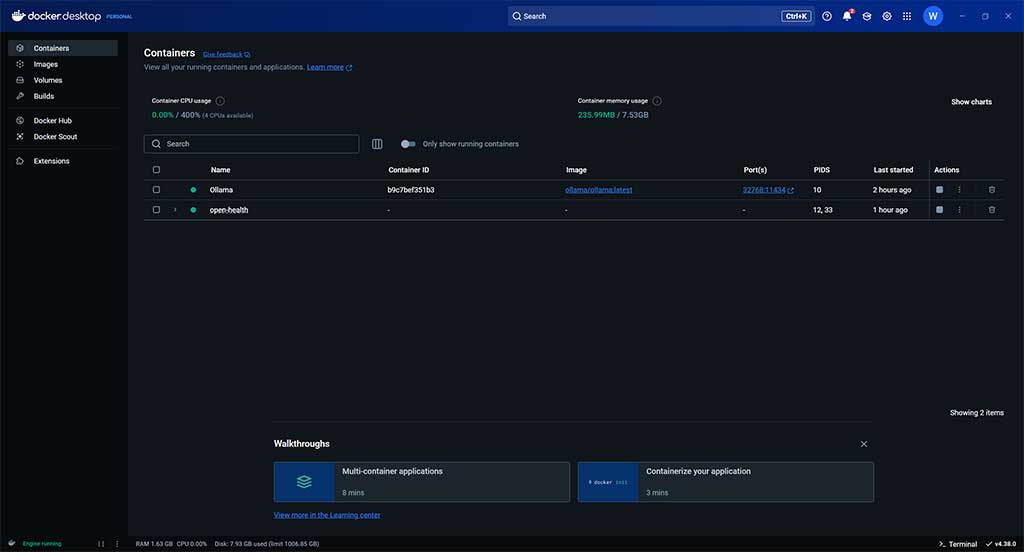Open the engine options kebab menu in the status bar

tap(117, 544)
